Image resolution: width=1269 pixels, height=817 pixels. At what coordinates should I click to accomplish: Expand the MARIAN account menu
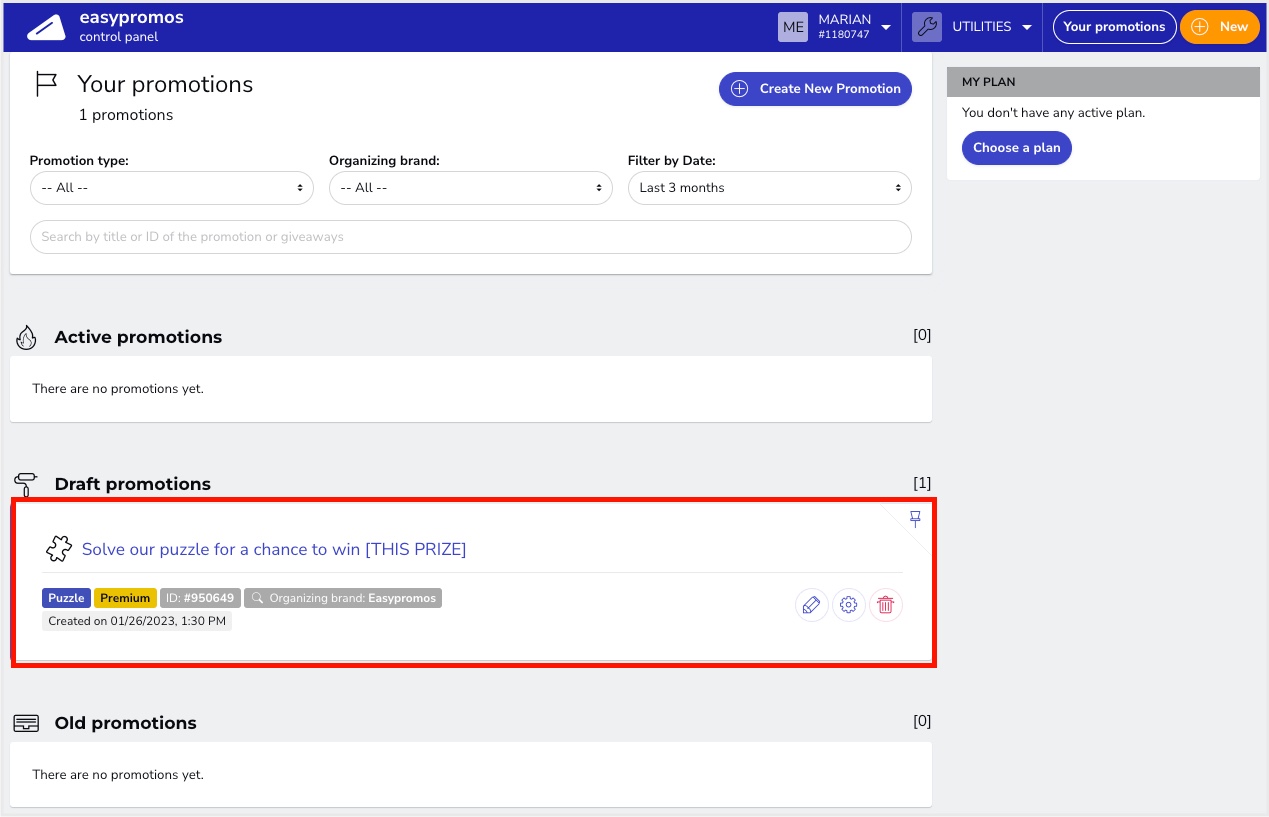pyautogui.click(x=845, y=26)
